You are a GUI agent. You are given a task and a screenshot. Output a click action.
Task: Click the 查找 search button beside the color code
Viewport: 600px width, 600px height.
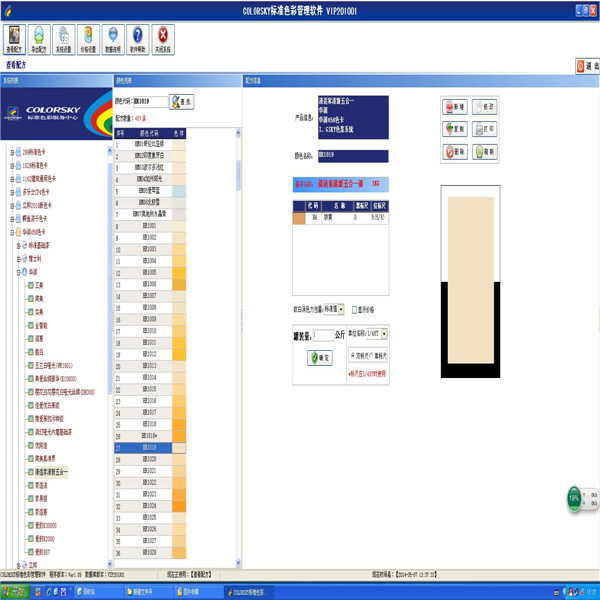181,102
